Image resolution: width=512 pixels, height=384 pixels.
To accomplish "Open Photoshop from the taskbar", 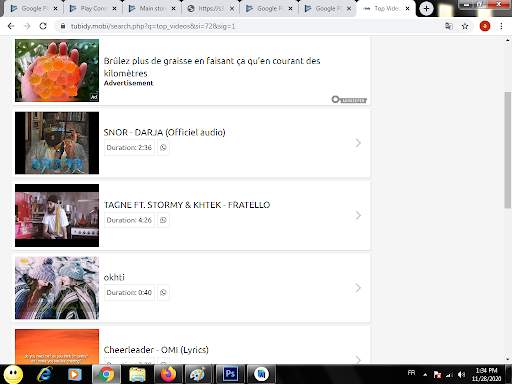I will [x=230, y=374].
